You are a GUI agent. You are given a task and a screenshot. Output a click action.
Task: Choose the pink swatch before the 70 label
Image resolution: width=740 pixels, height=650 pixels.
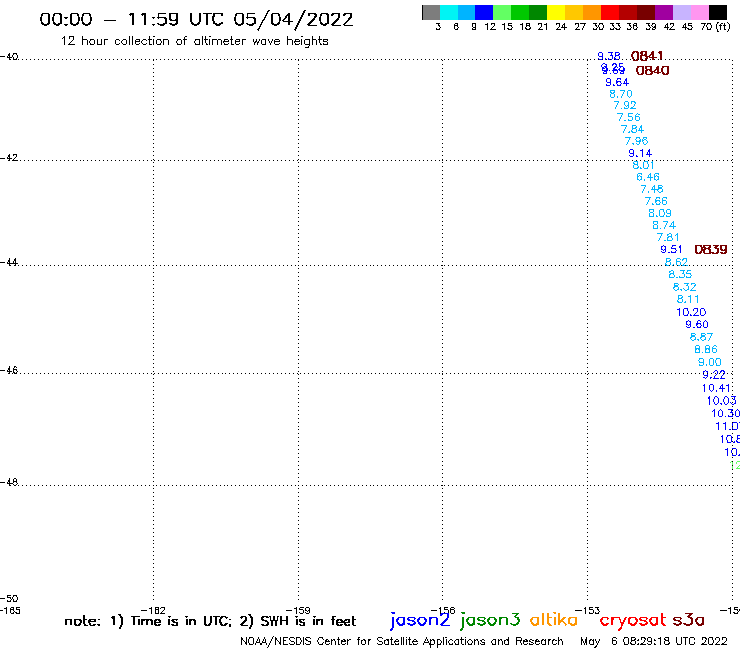pos(700,12)
